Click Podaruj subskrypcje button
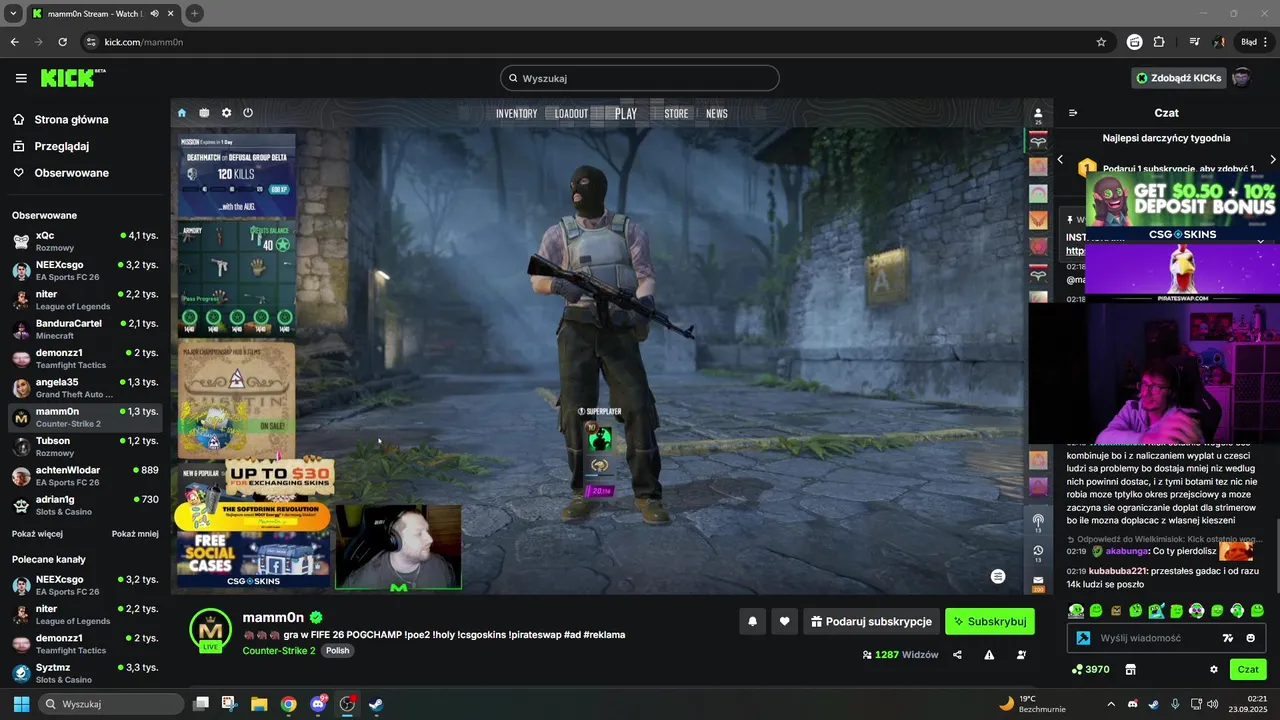 click(x=871, y=621)
